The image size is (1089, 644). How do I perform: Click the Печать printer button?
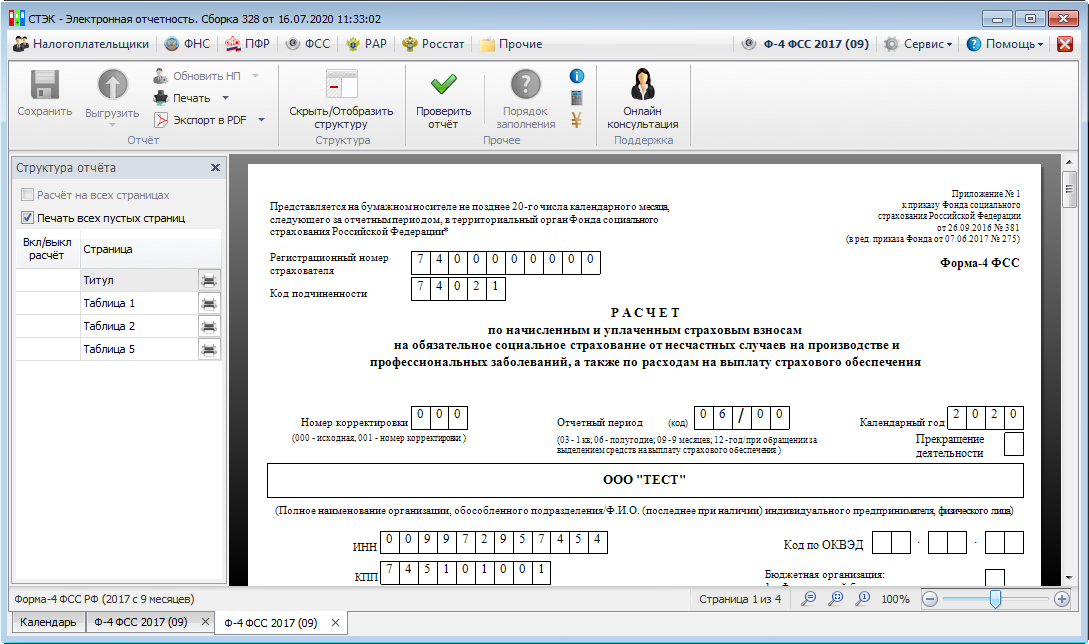pyautogui.click(x=182, y=98)
